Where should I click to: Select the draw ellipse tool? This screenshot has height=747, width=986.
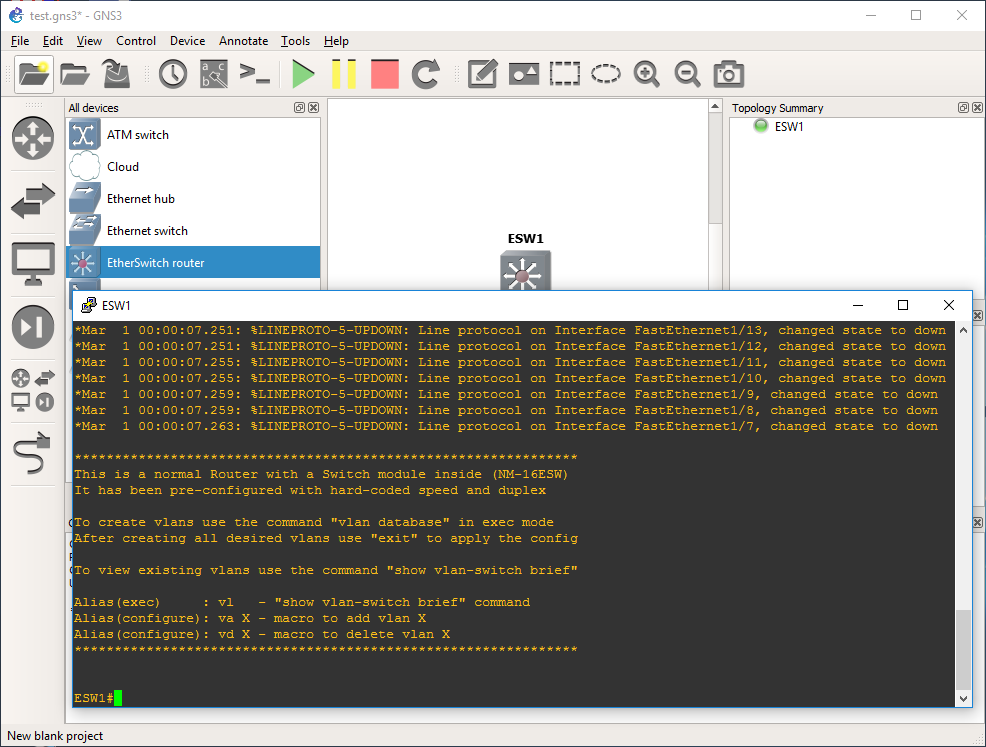pyautogui.click(x=606, y=74)
